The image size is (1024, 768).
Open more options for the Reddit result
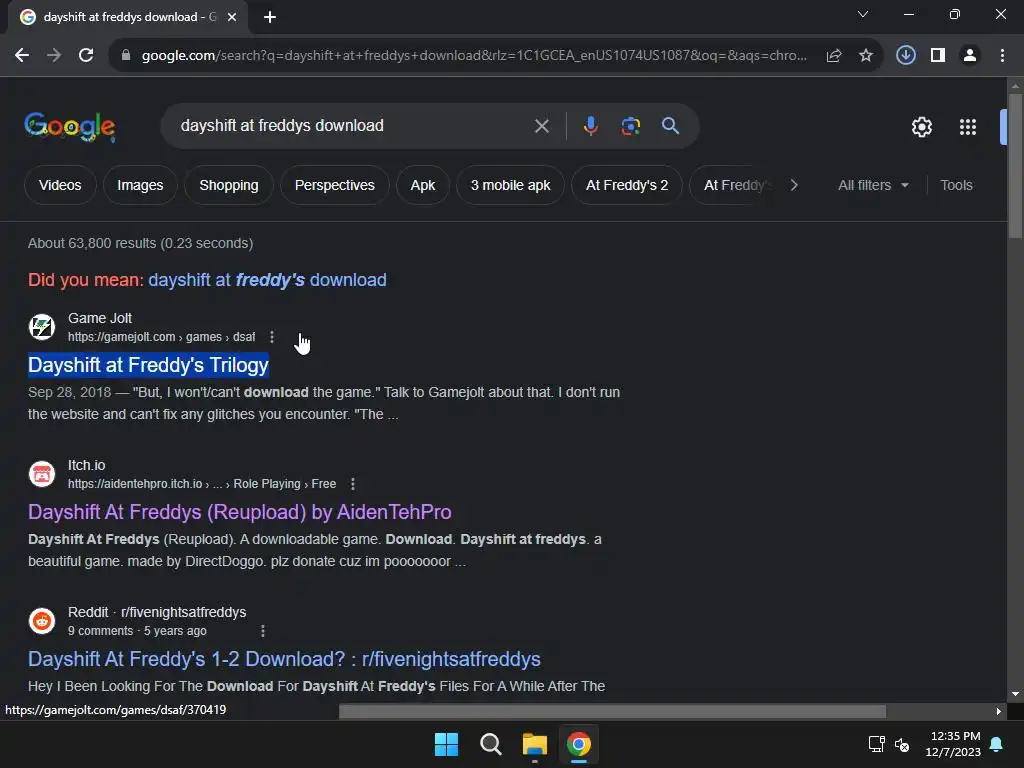[x=263, y=631]
